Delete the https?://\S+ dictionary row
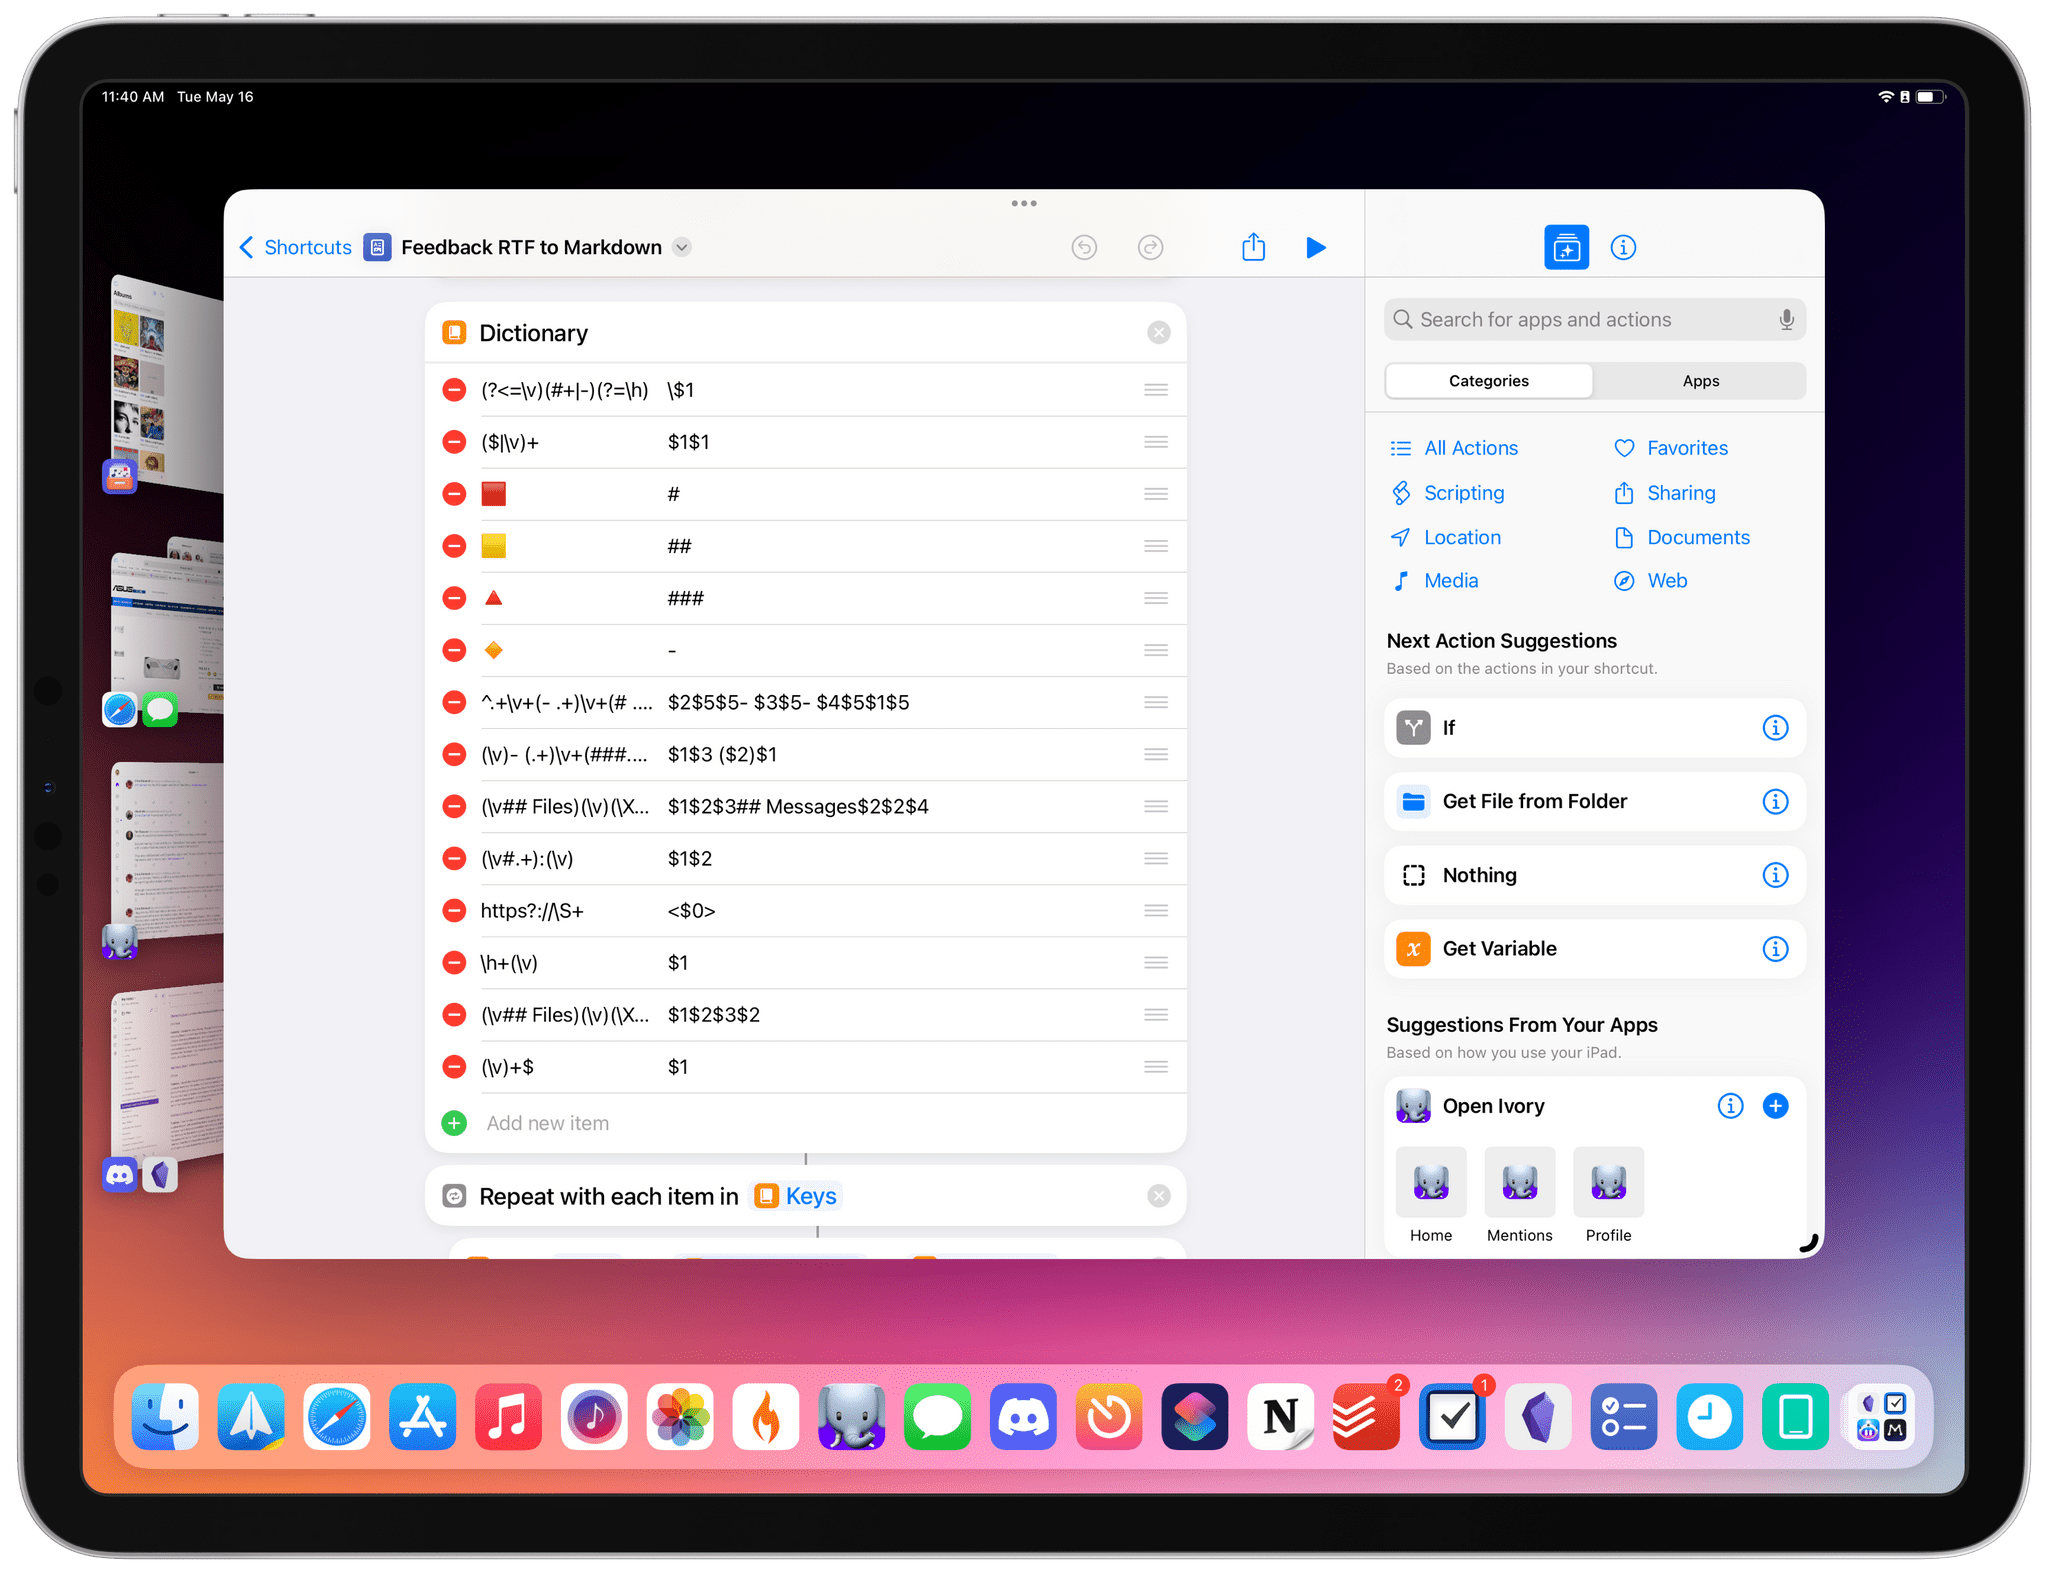 (454, 911)
